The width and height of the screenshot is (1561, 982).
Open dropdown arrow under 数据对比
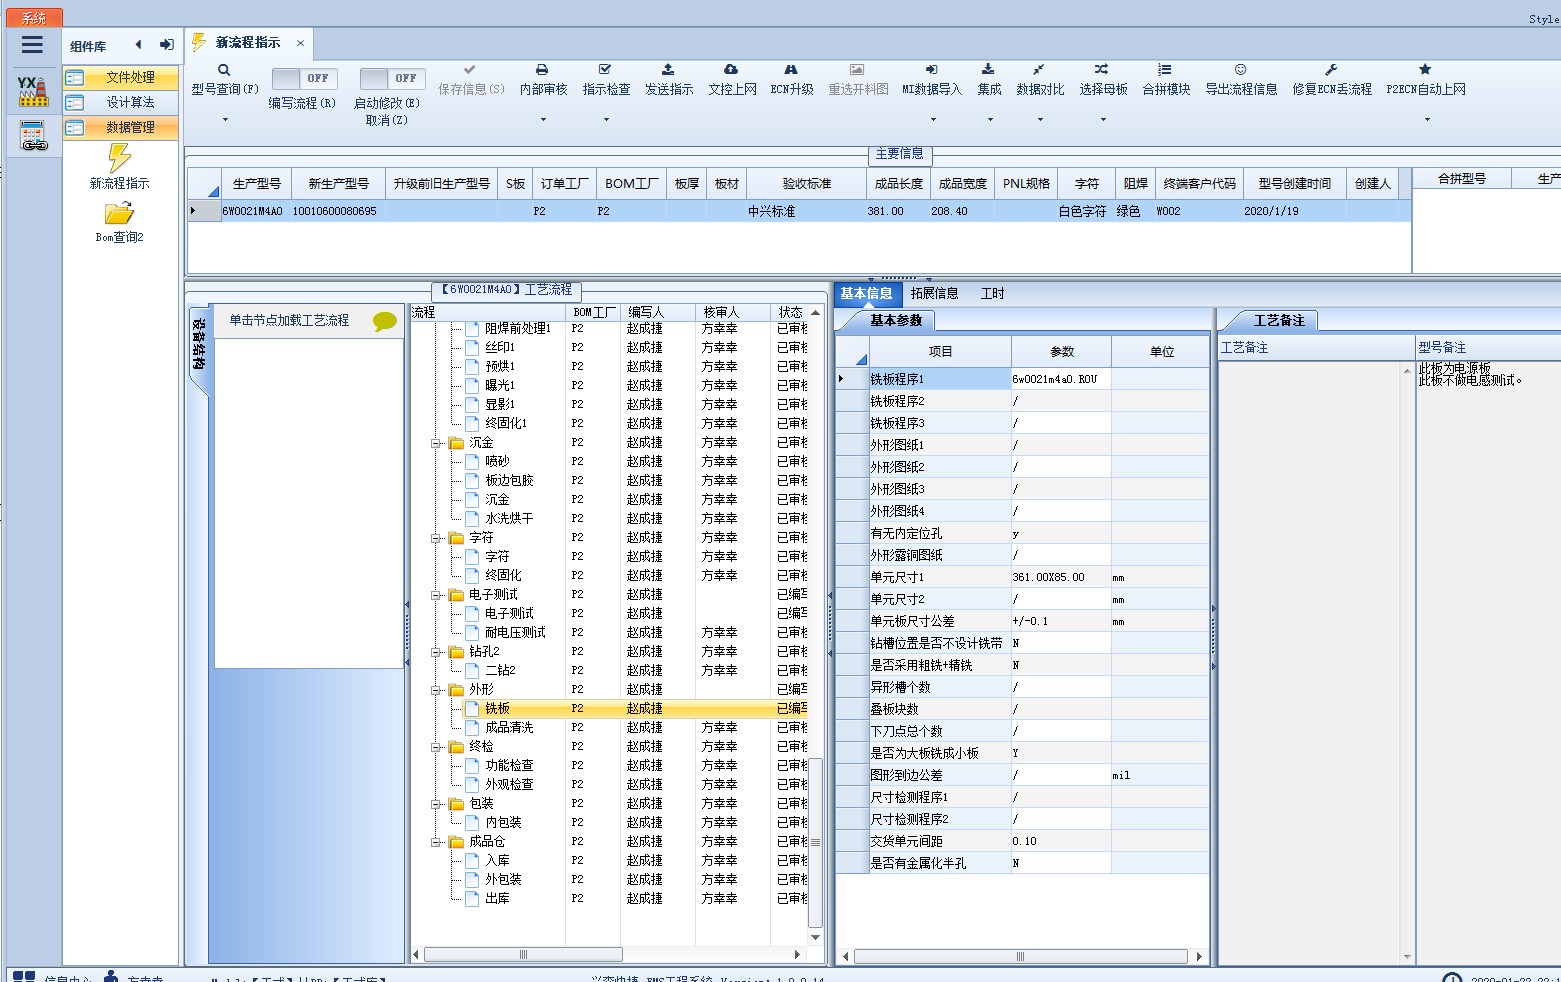click(1040, 120)
